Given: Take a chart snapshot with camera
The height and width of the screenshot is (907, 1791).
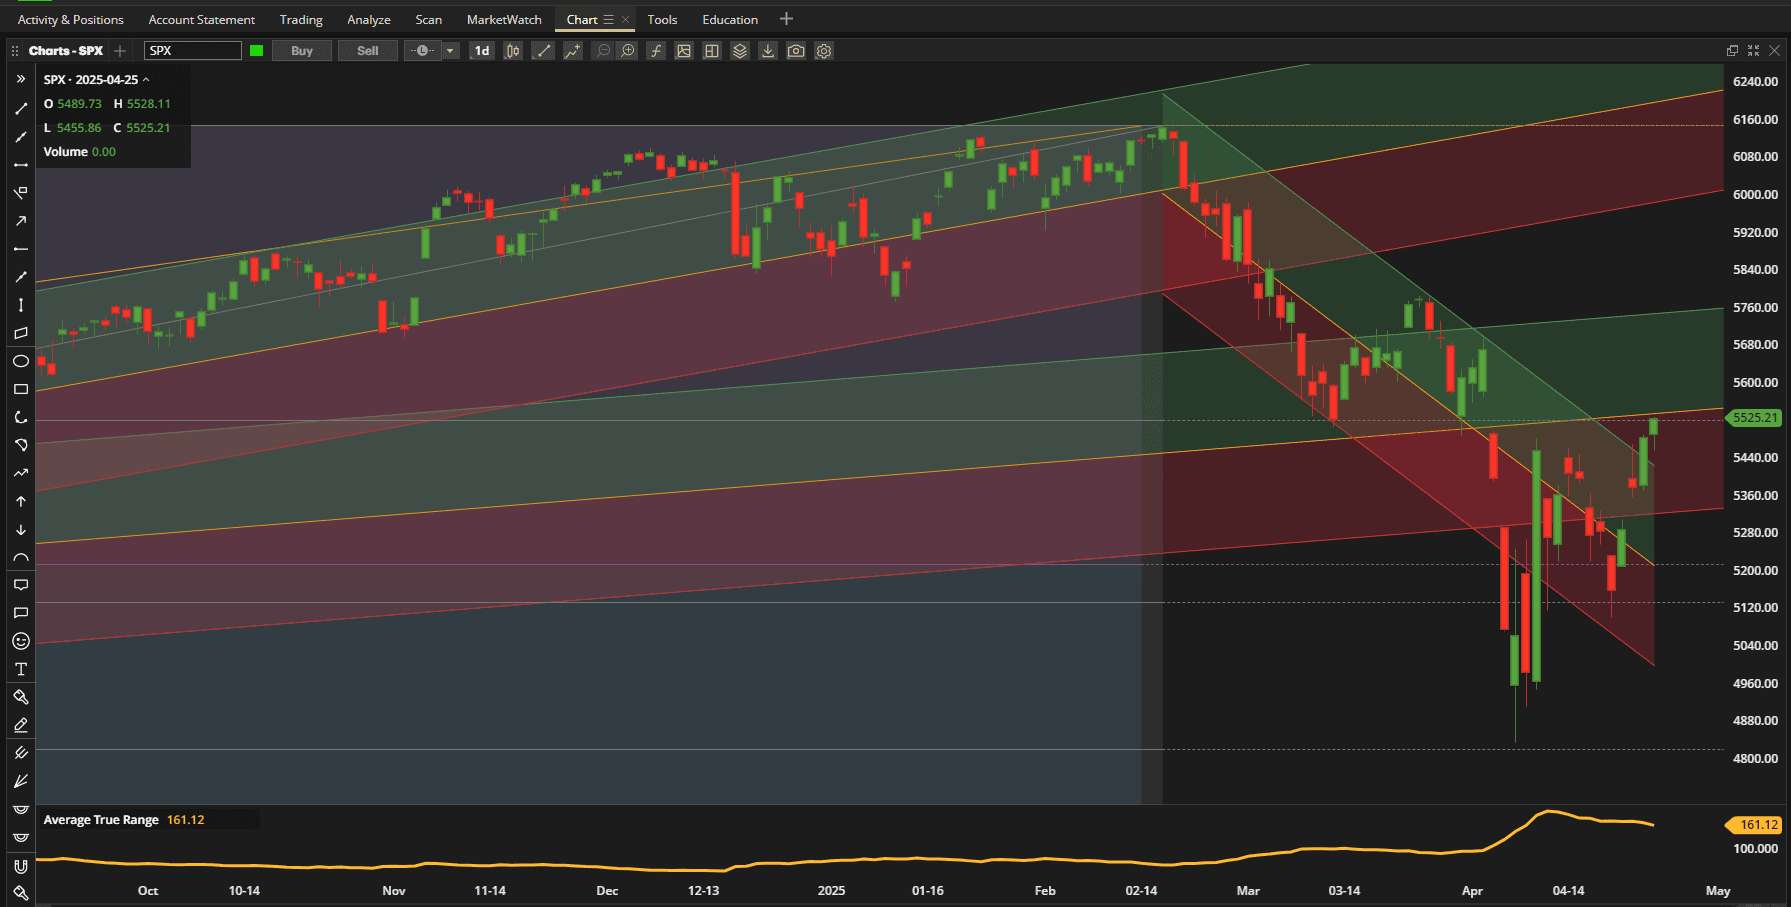Looking at the screenshot, I should (x=796, y=51).
